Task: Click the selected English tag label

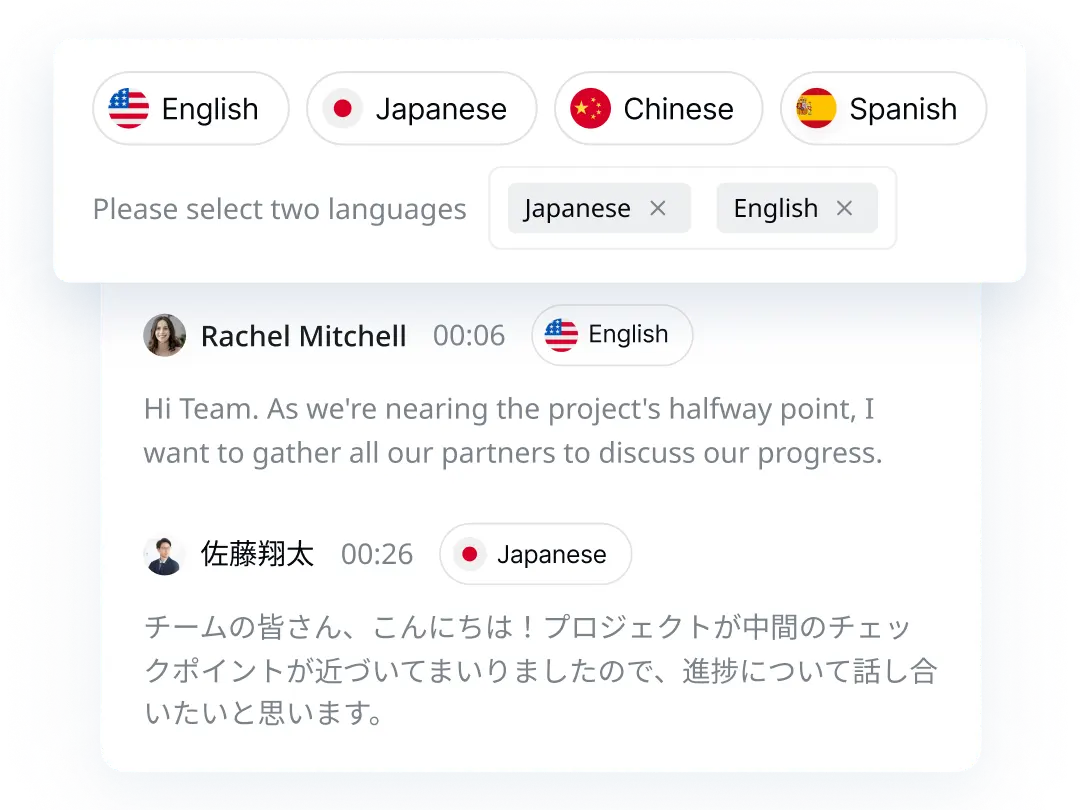Action: 776,208
